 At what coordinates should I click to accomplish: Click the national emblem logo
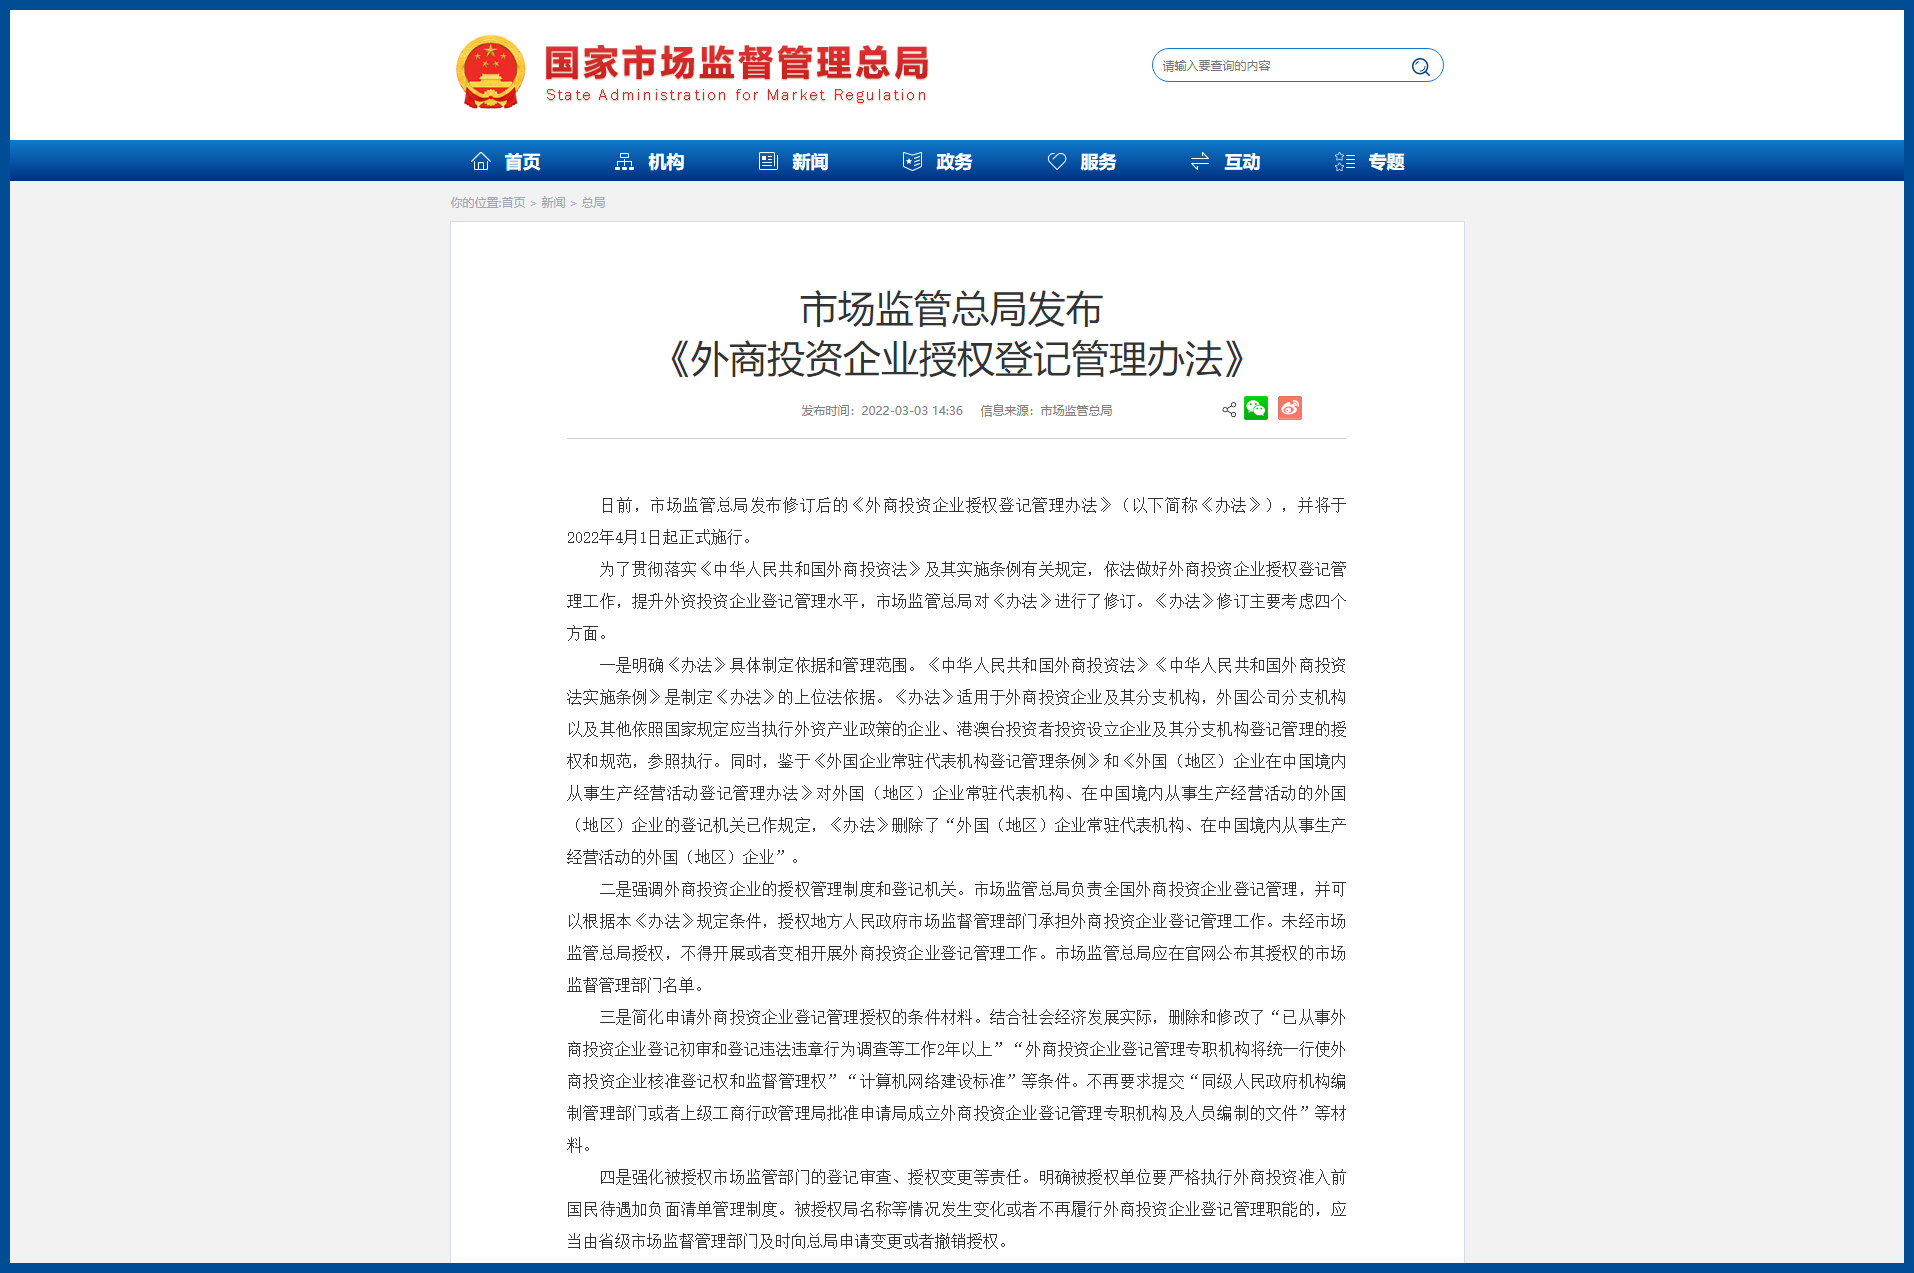tap(490, 72)
